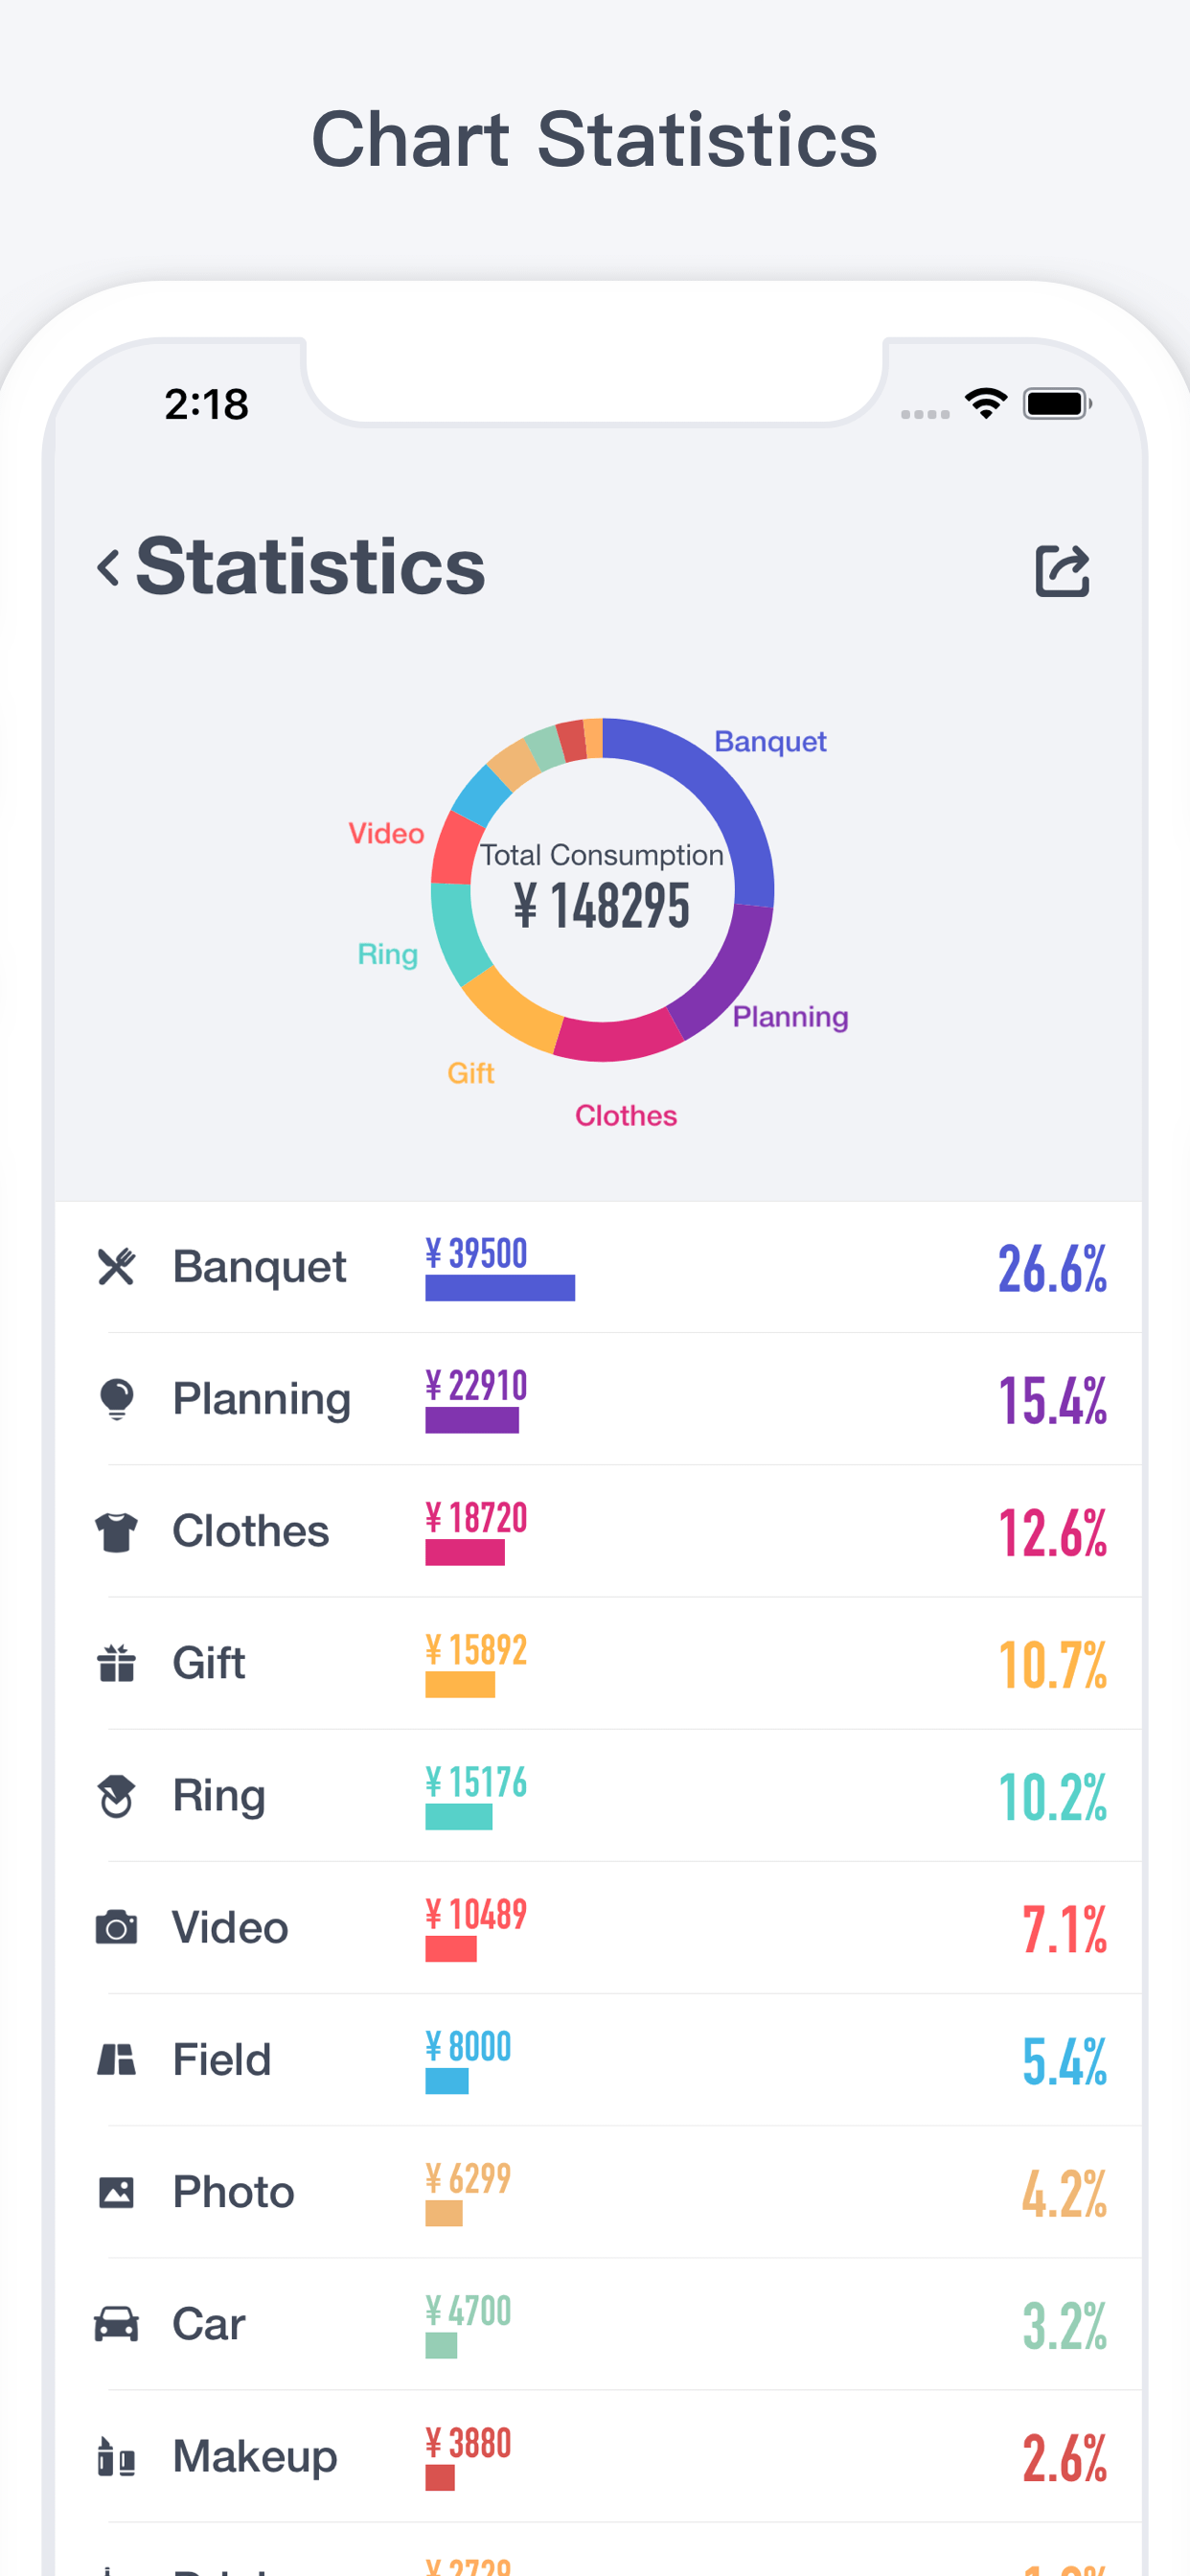Tap the share icon at top right
This screenshot has width=1190, height=2576.
[x=1061, y=570]
